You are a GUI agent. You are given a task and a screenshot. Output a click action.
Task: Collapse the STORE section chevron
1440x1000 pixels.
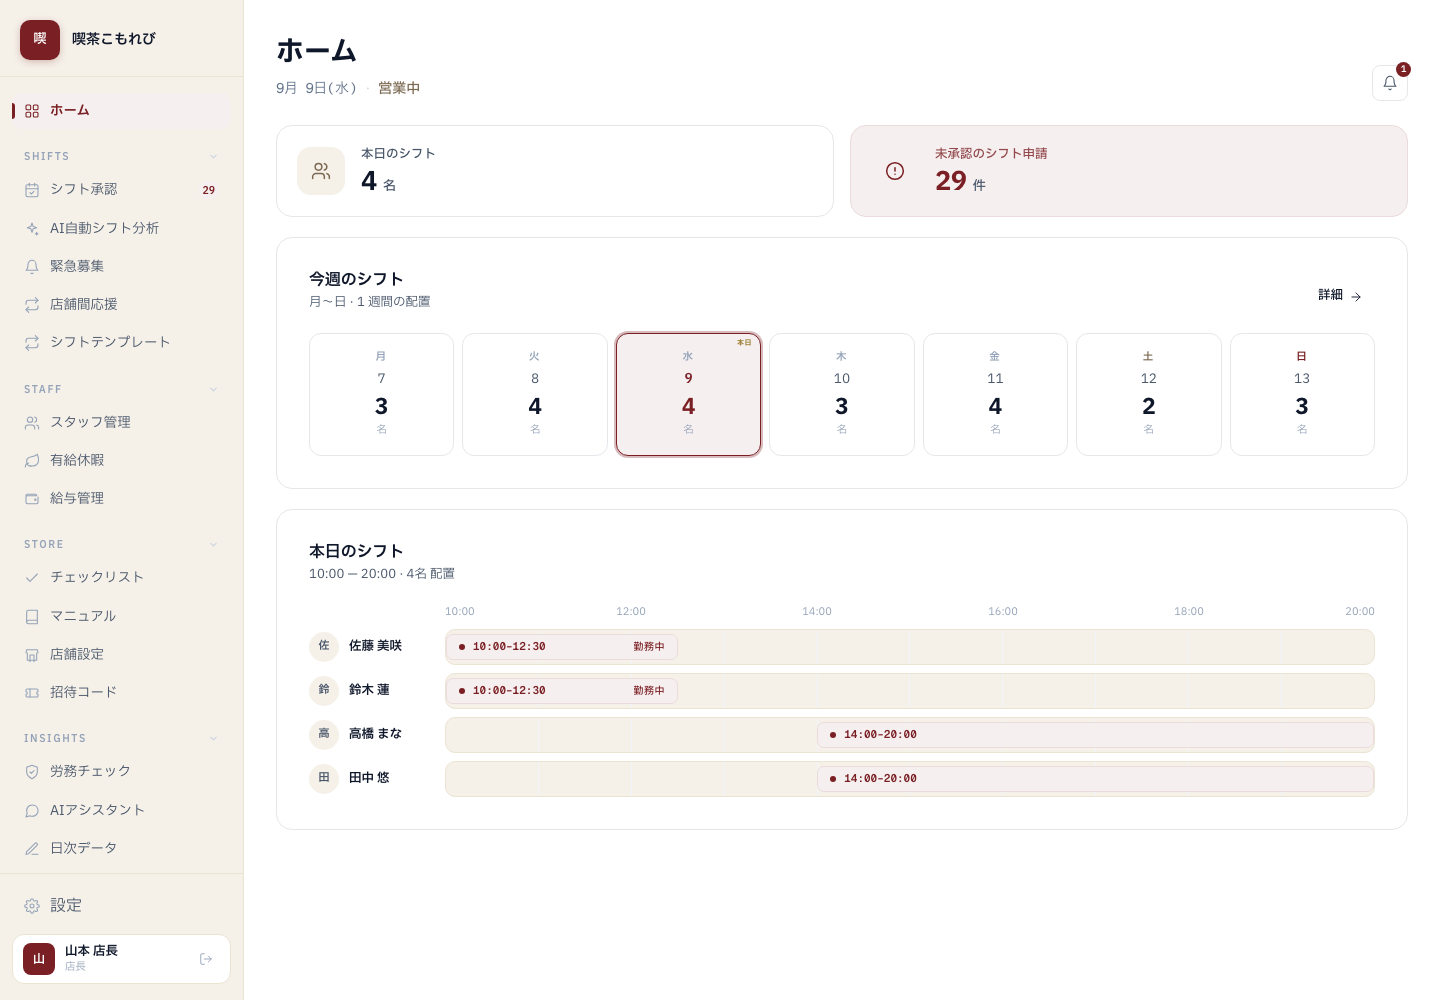(x=213, y=545)
